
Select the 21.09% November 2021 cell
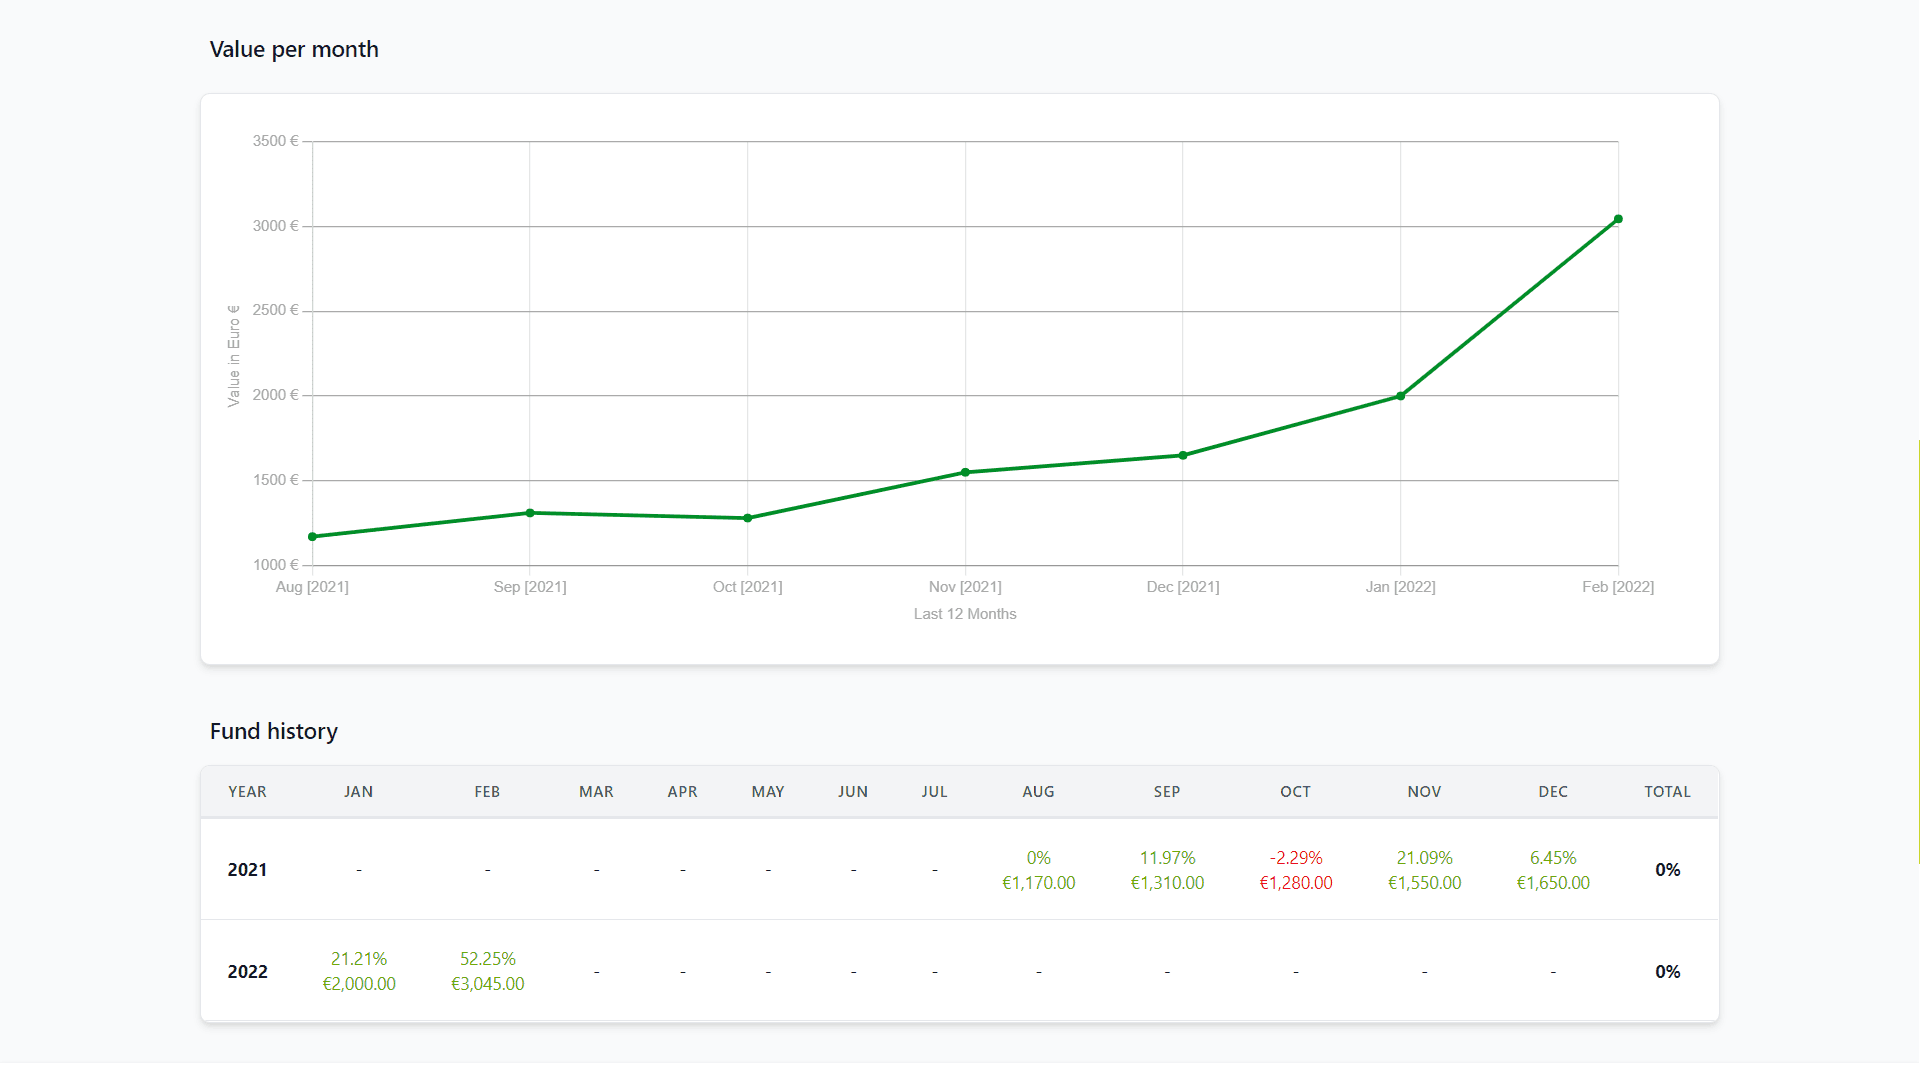1424,858
